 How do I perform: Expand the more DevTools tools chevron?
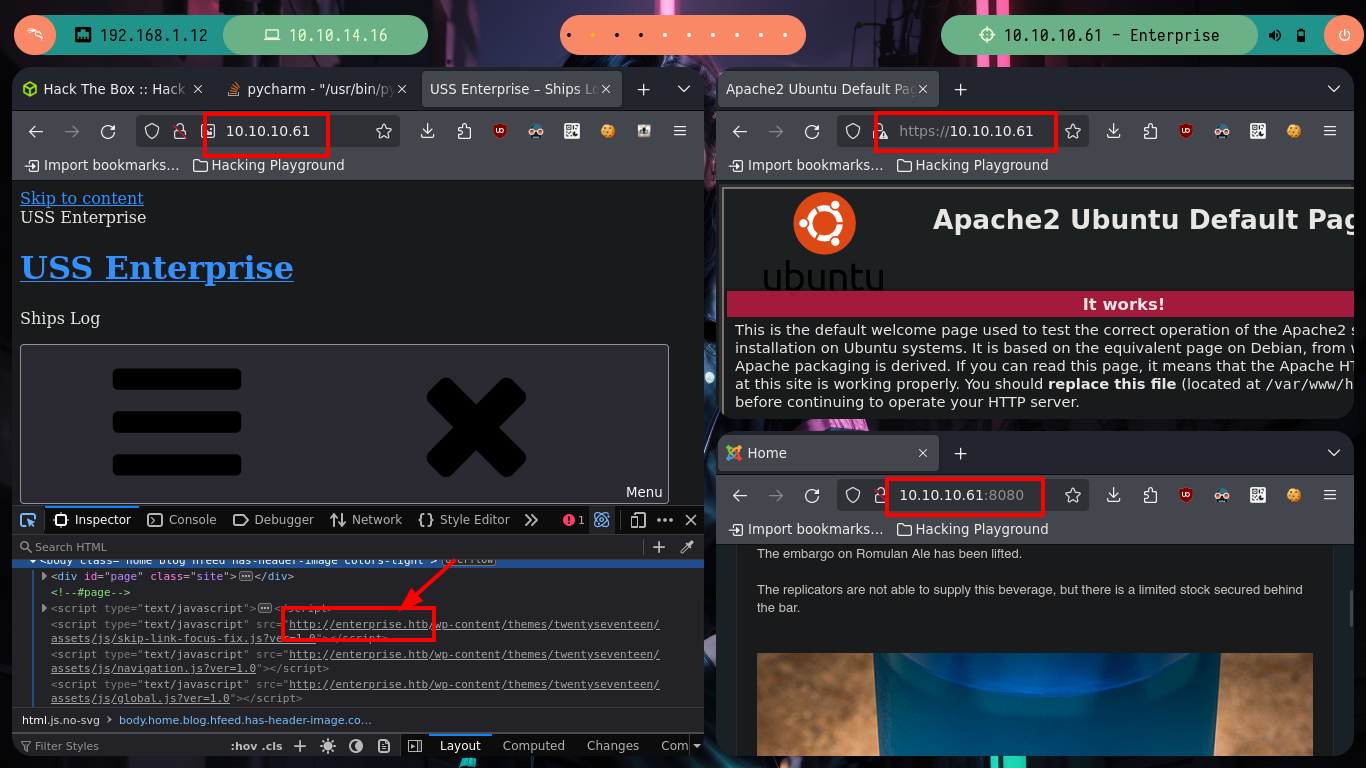click(x=531, y=520)
